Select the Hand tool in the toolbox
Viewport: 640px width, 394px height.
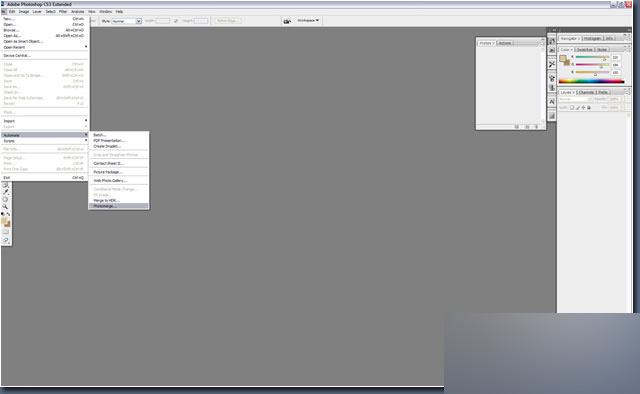(x=5, y=199)
